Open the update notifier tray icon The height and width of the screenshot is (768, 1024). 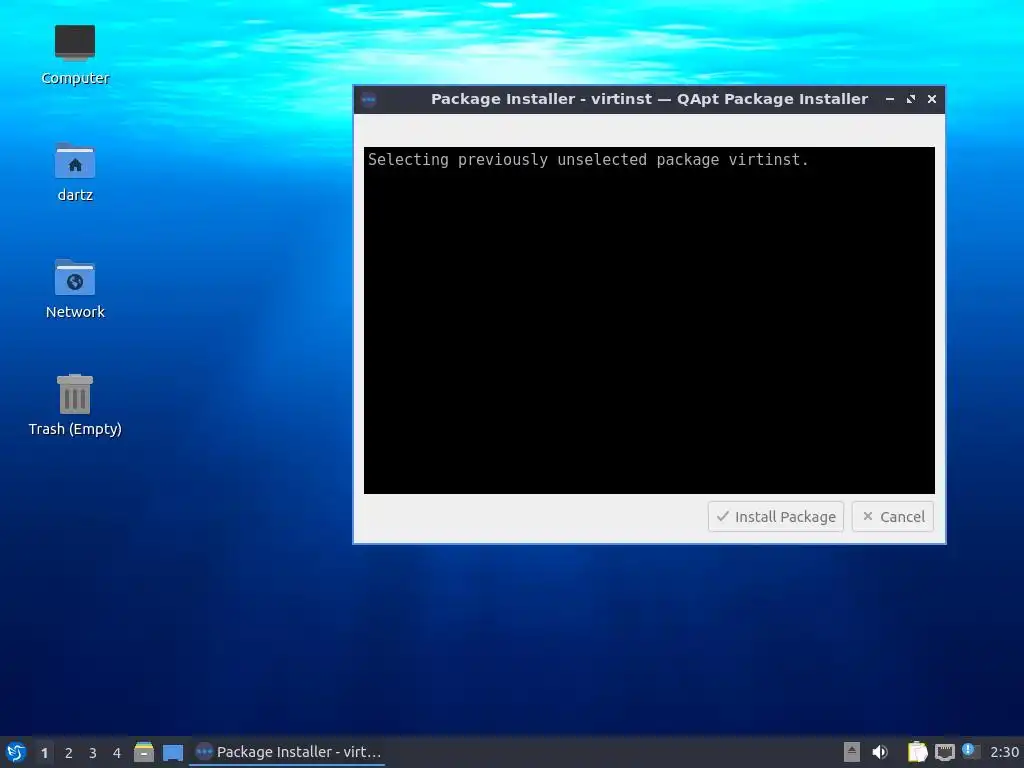point(971,752)
